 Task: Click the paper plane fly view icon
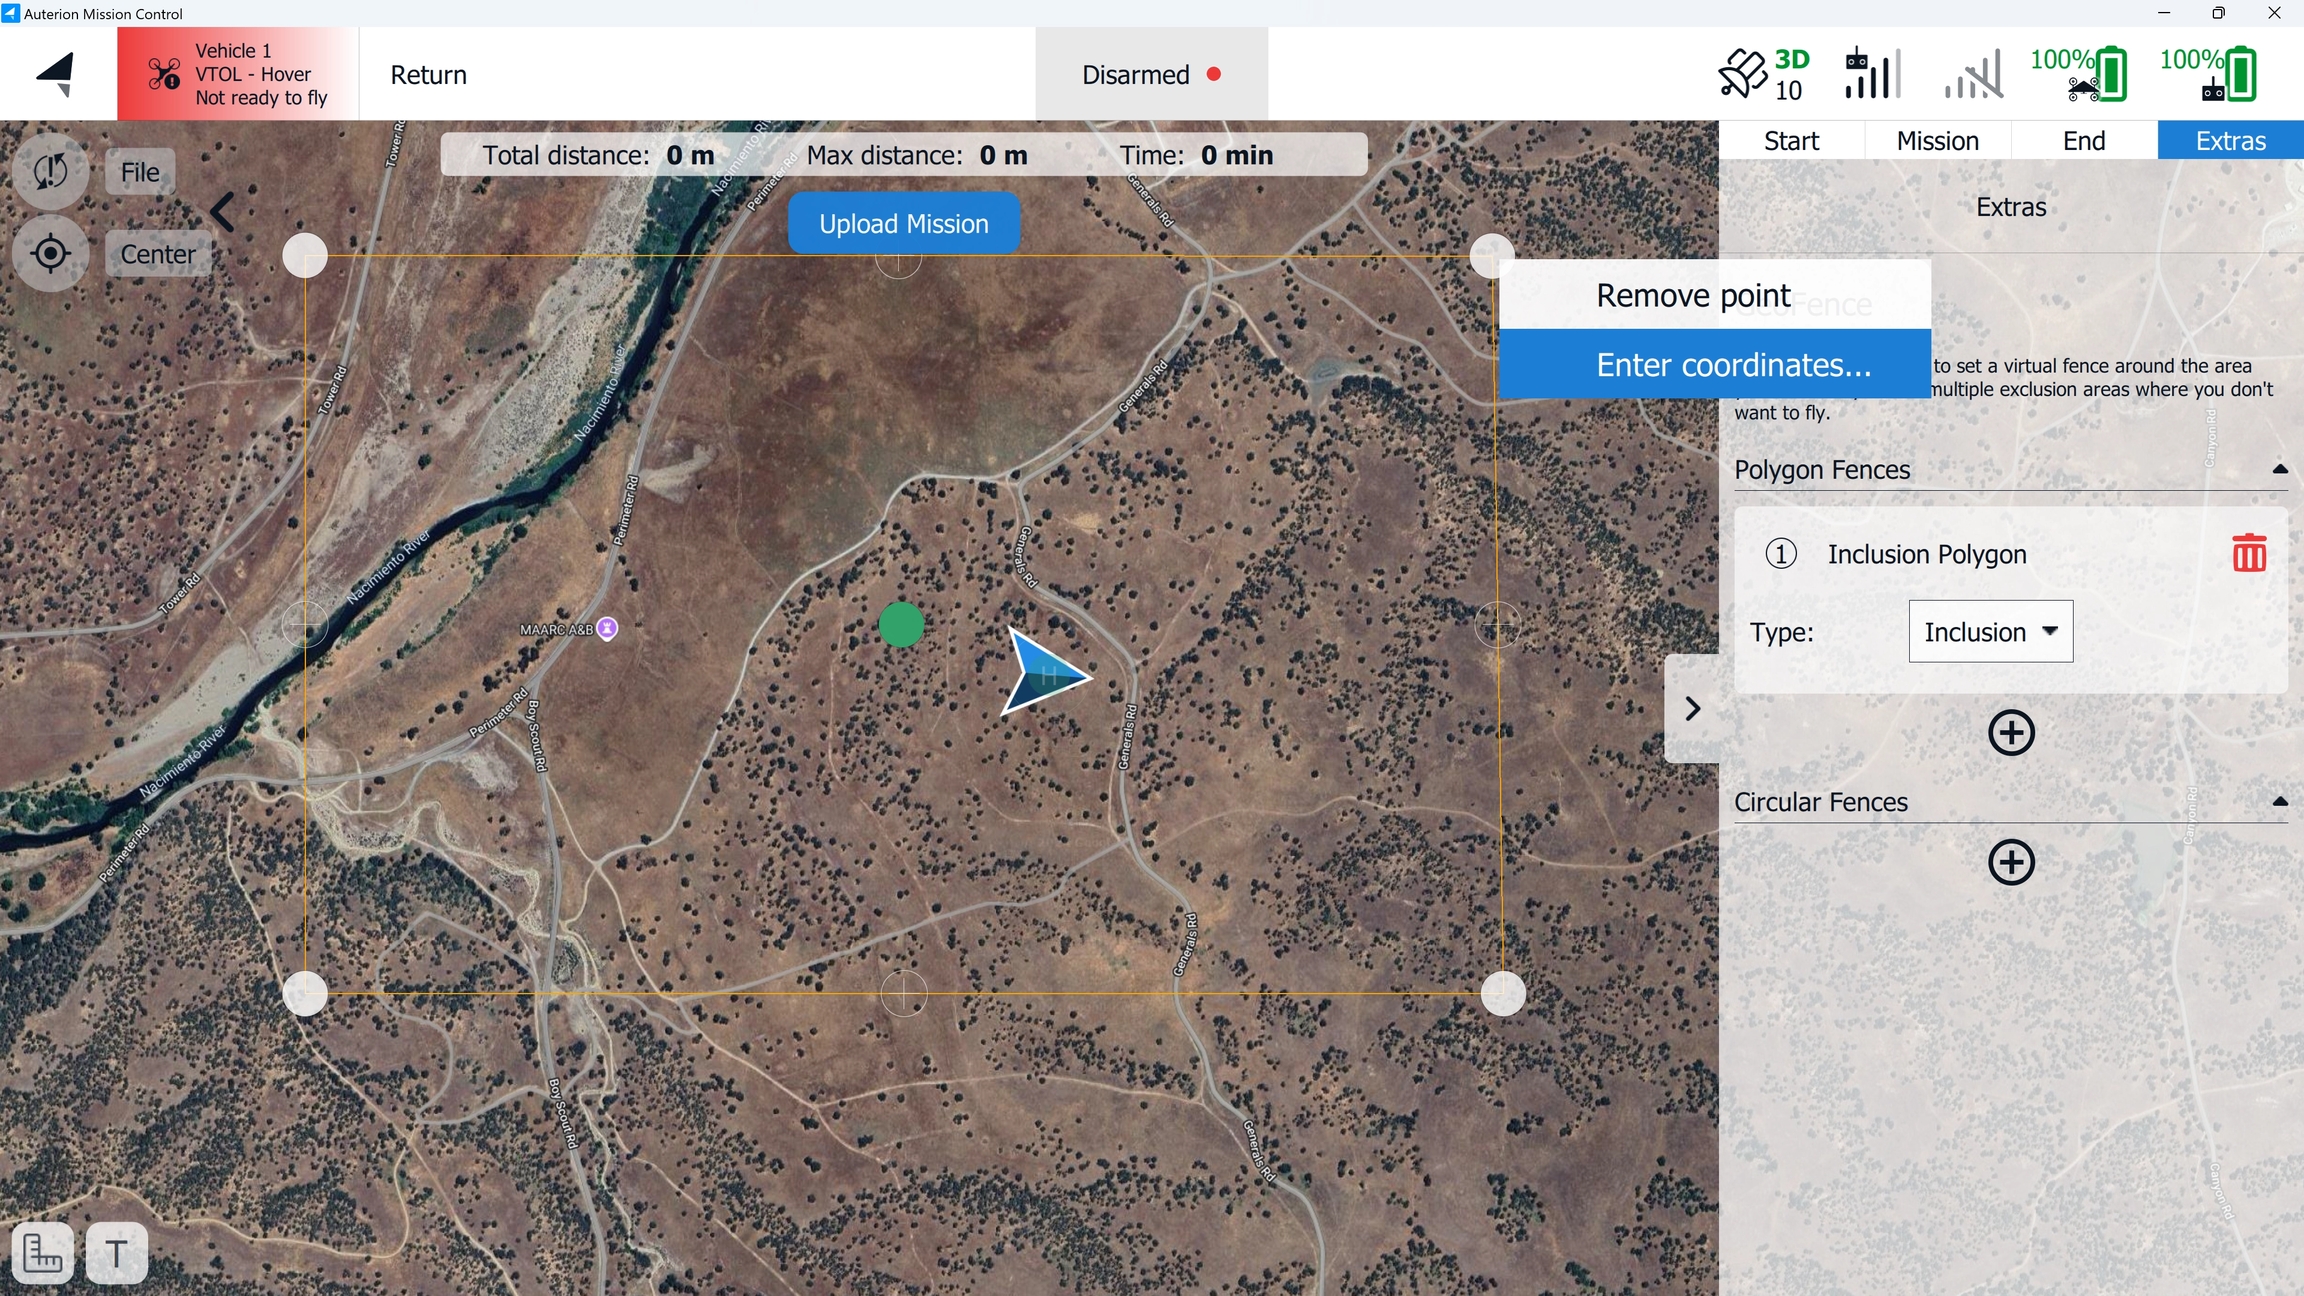point(57,74)
